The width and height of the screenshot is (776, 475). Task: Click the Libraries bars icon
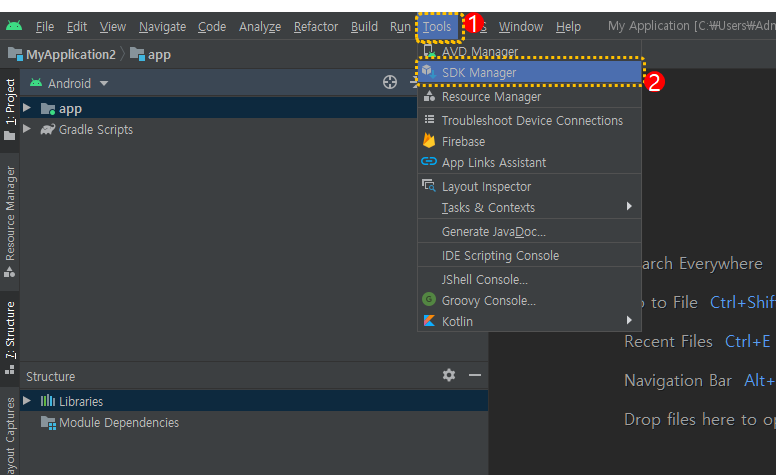coord(48,400)
